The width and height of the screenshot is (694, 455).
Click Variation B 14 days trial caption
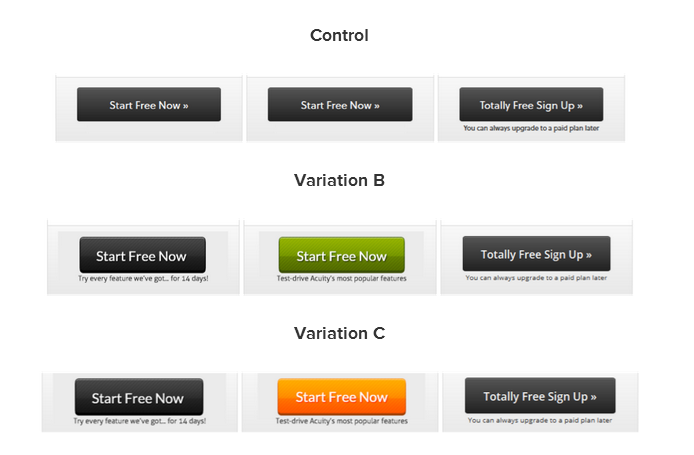pos(143,278)
